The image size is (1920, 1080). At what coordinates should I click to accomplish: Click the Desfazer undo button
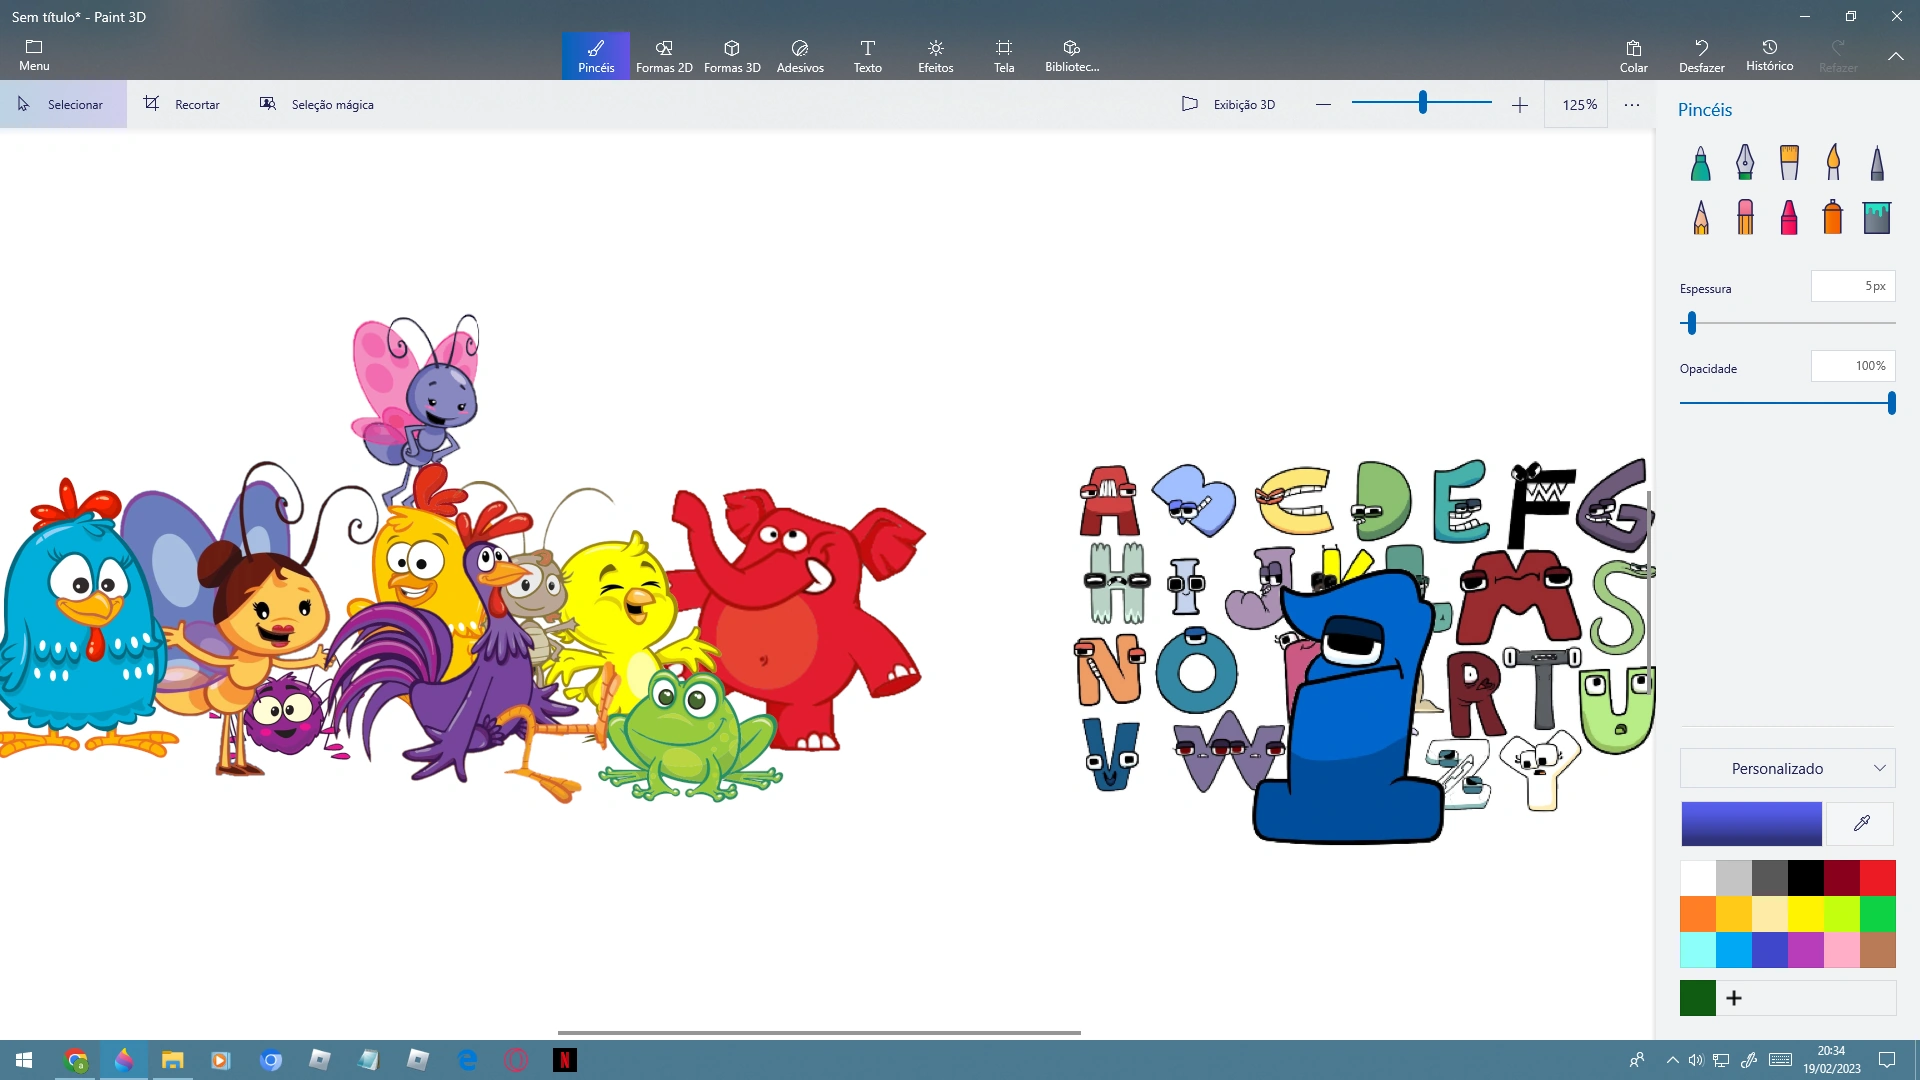[1701, 56]
